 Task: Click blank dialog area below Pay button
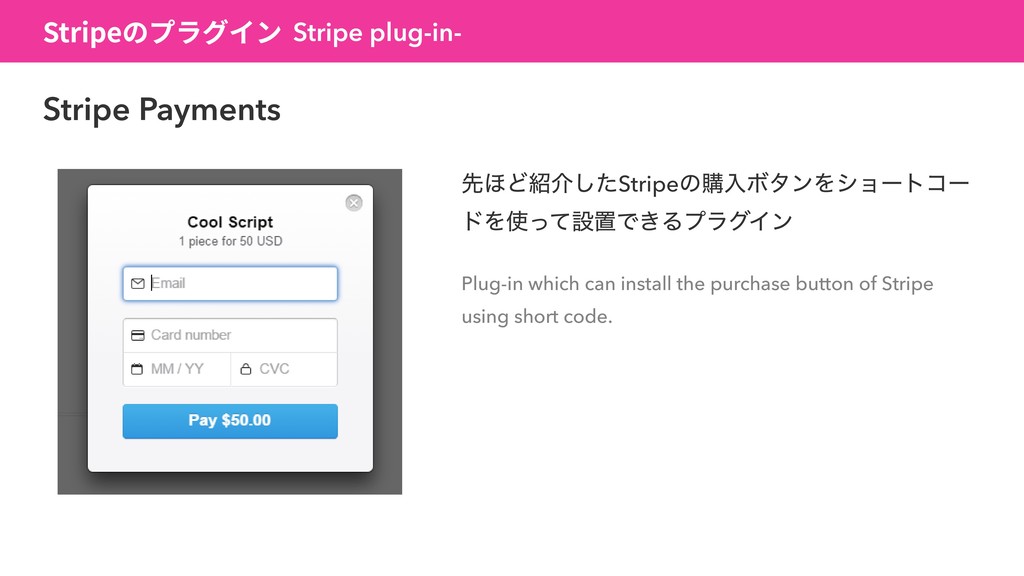230,455
